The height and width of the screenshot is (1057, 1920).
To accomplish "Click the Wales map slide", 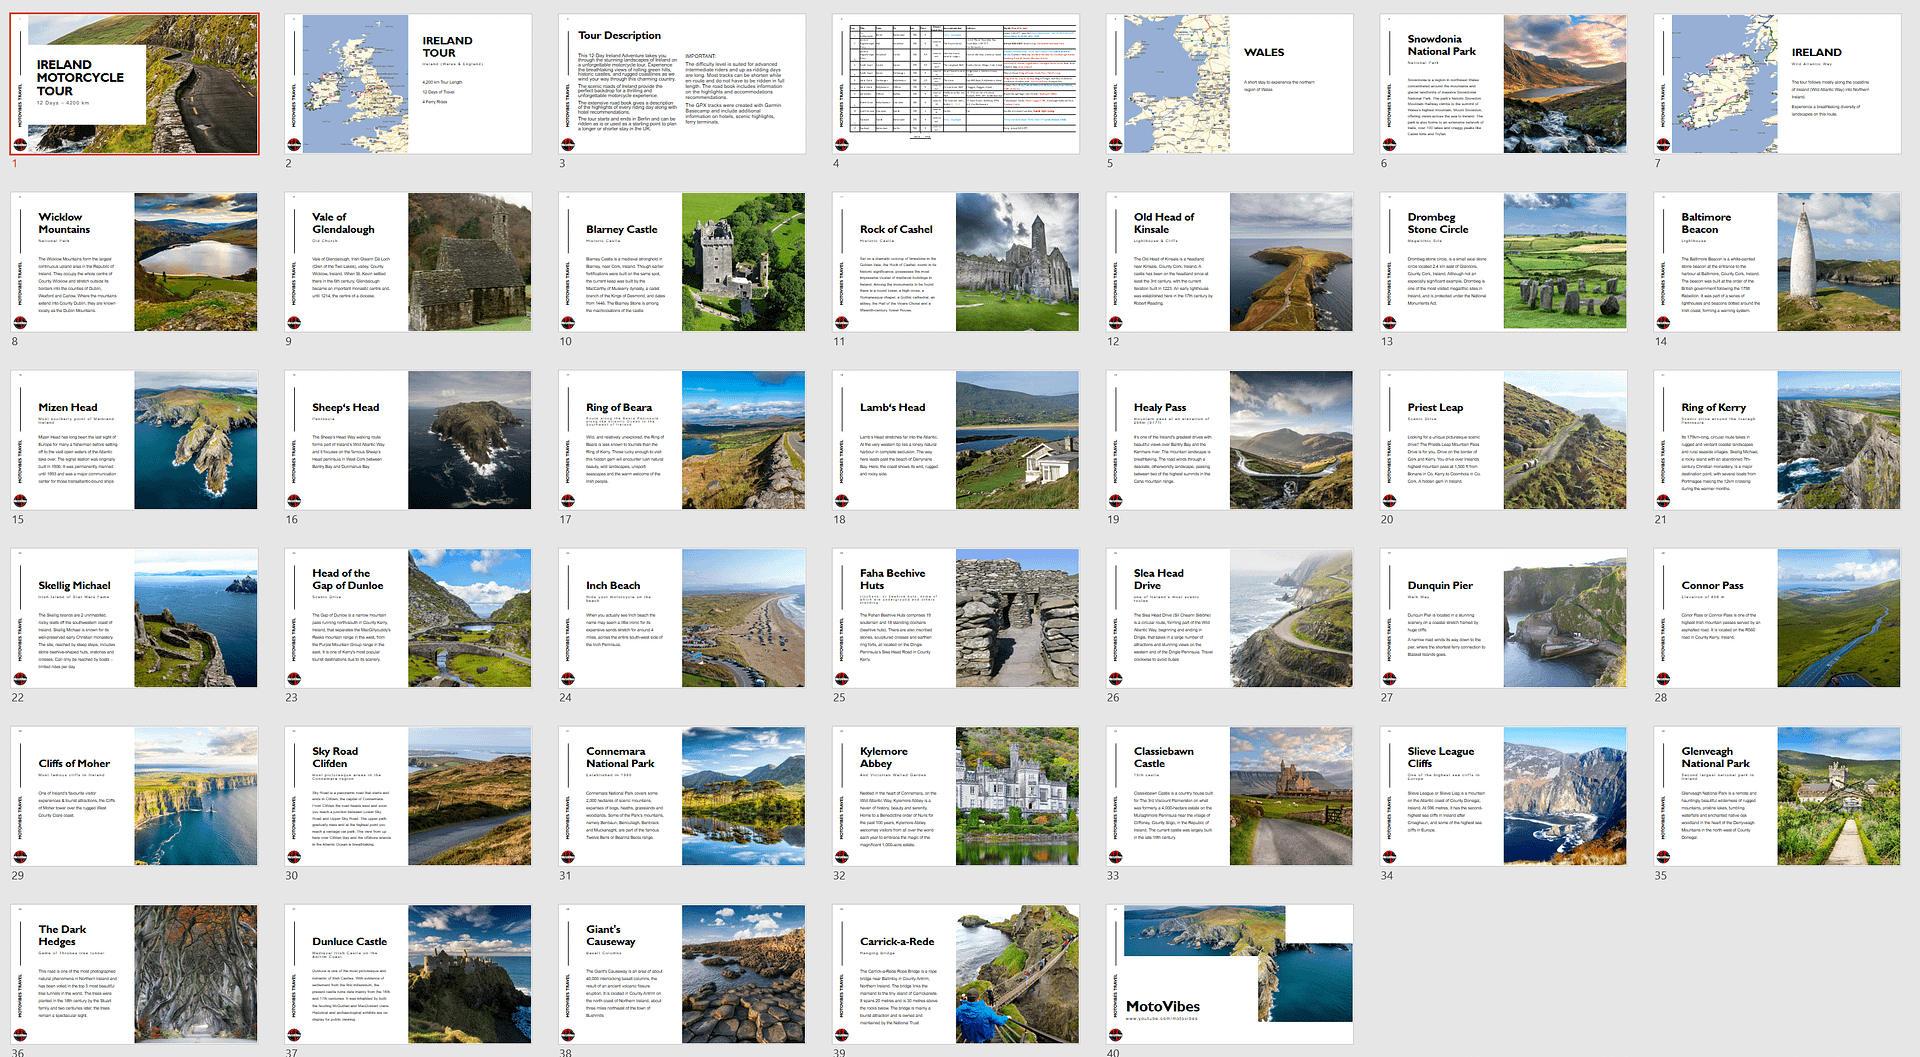I will 1229,84.
